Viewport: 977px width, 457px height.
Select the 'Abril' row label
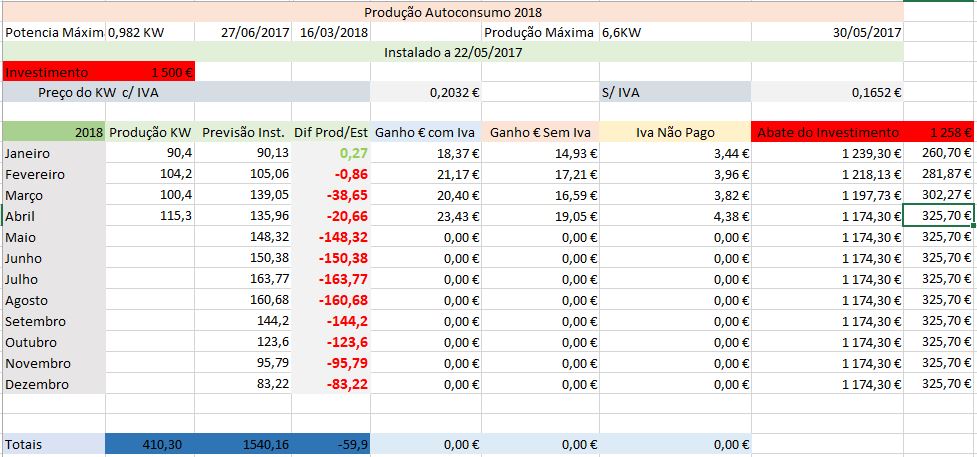click(x=54, y=216)
